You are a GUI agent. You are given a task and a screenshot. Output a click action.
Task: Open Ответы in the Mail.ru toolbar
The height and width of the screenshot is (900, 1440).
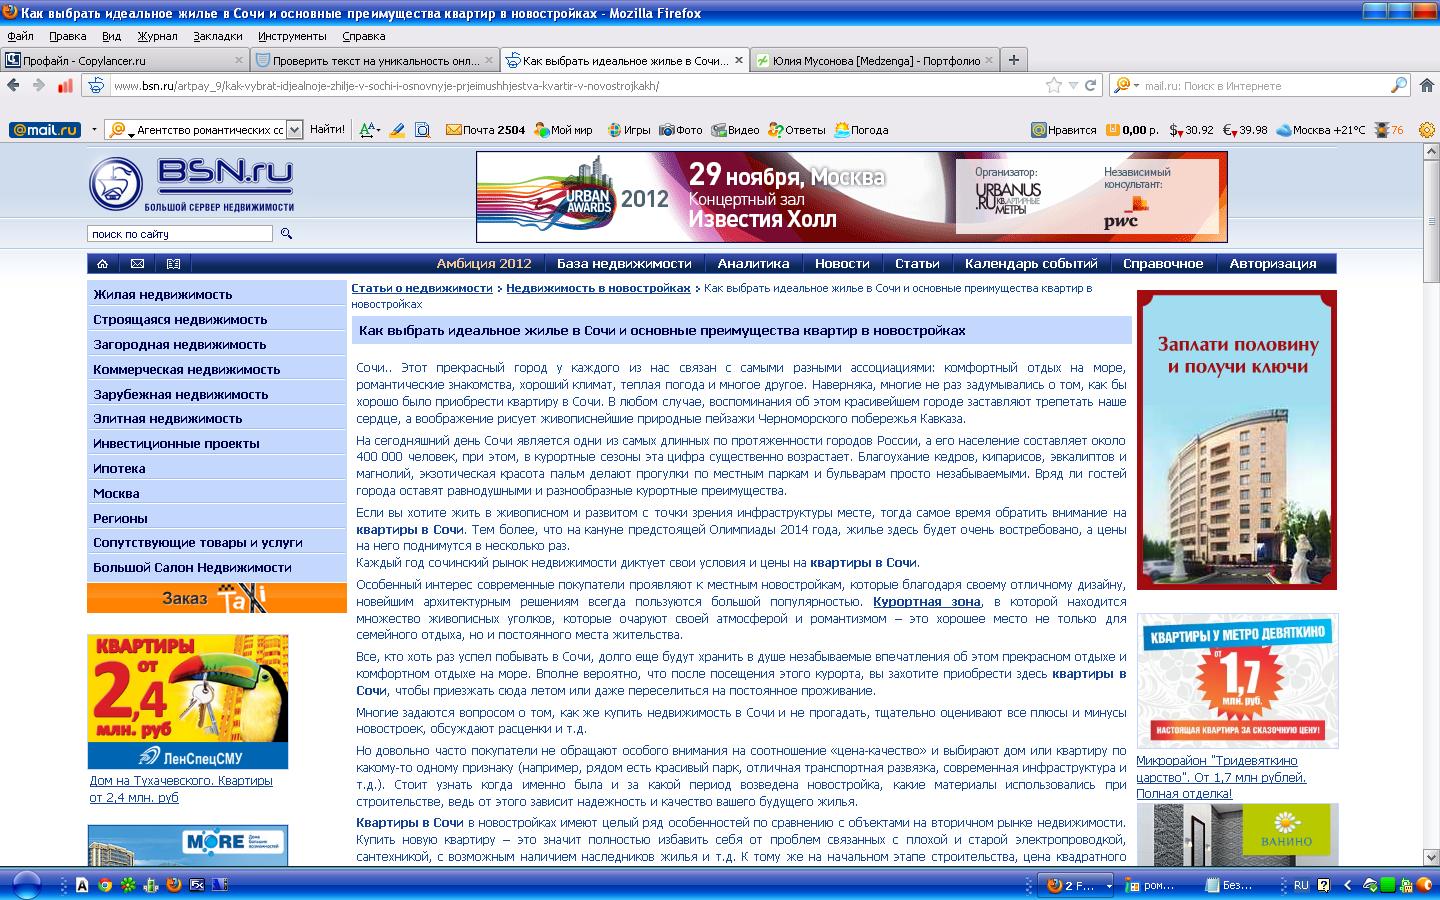[x=797, y=130]
